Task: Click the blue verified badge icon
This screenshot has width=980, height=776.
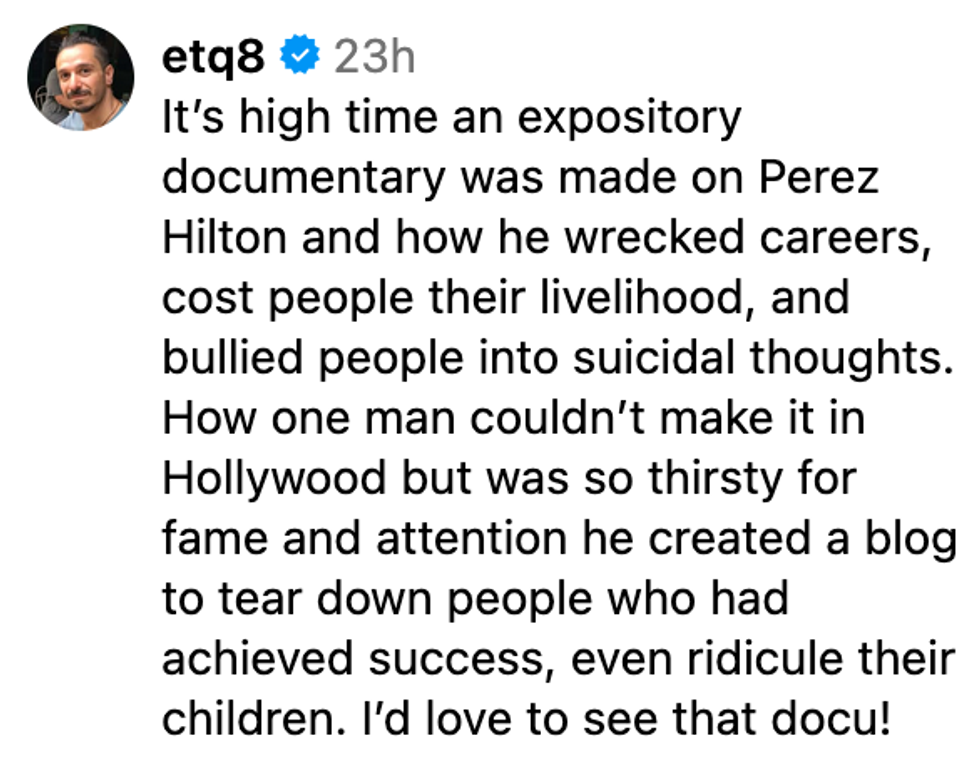Action: 298,58
